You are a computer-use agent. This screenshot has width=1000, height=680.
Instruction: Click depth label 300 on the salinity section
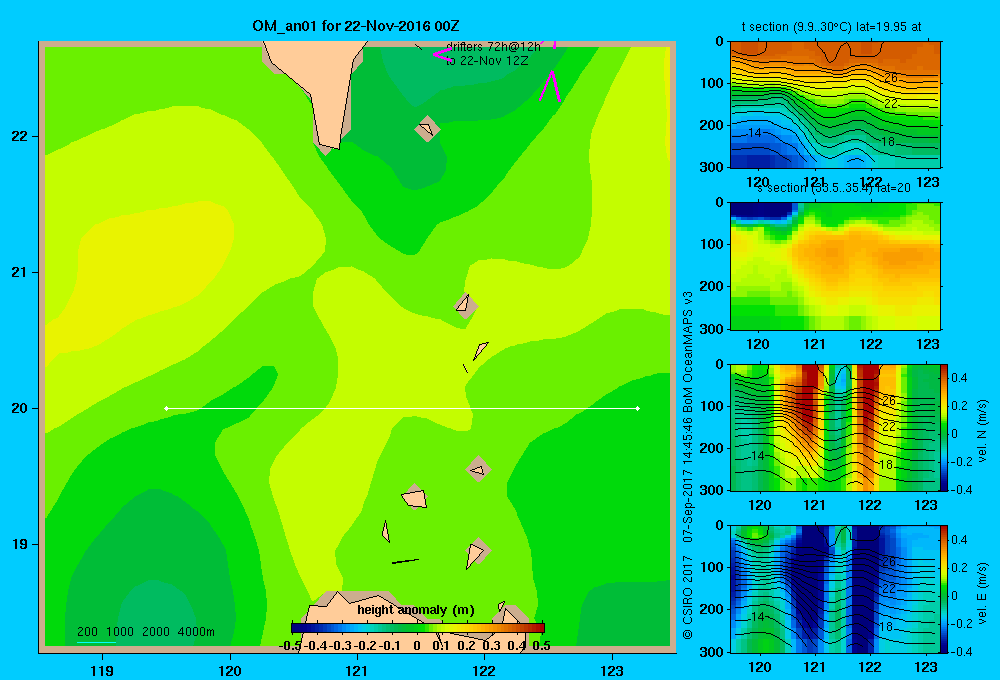point(712,329)
